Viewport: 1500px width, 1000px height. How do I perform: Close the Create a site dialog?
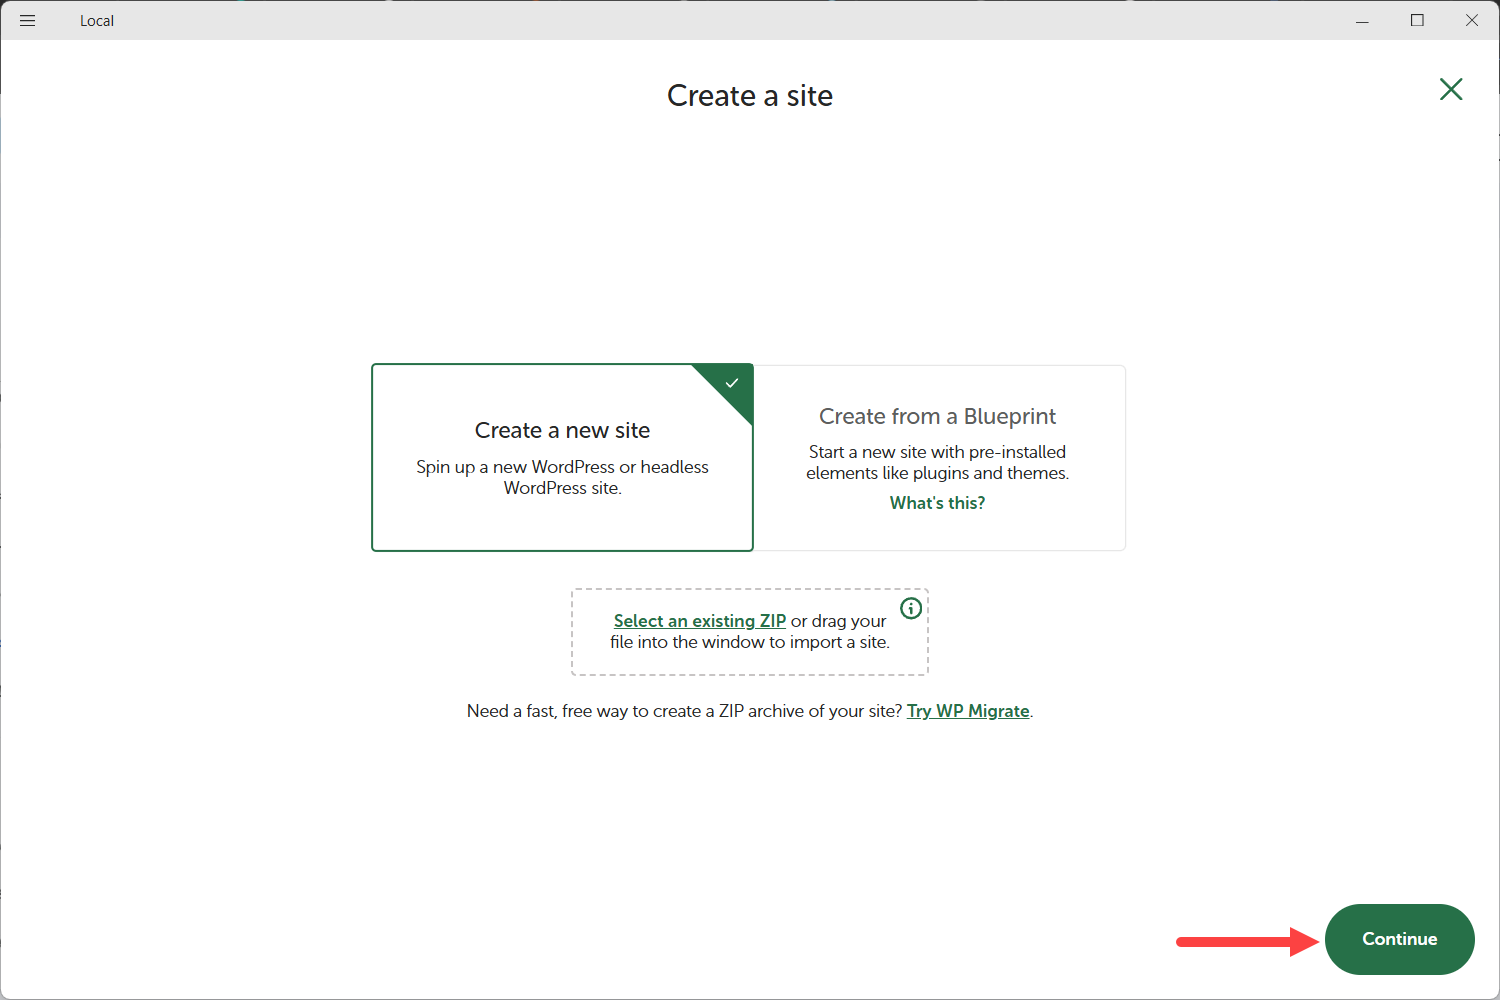[x=1450, y=89]
